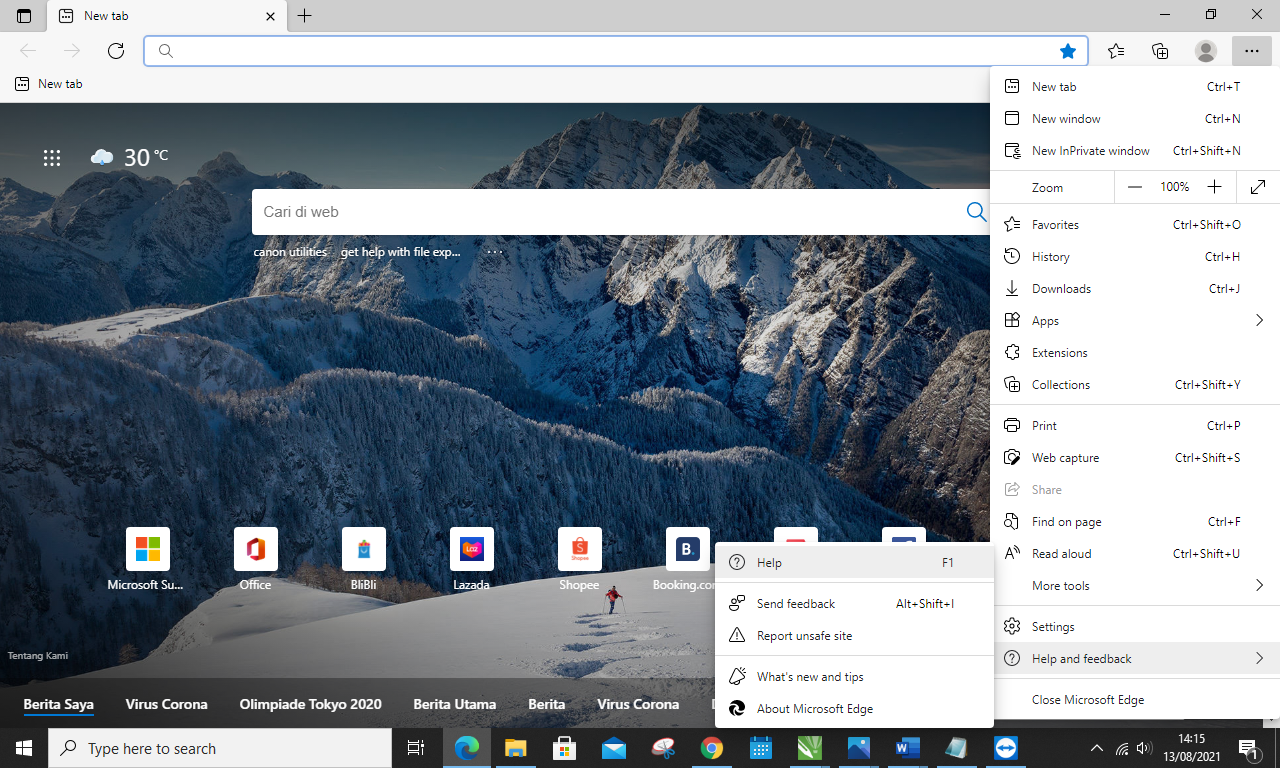
Task: Increase zoom with the plus control
Action: click(1214, 187)
